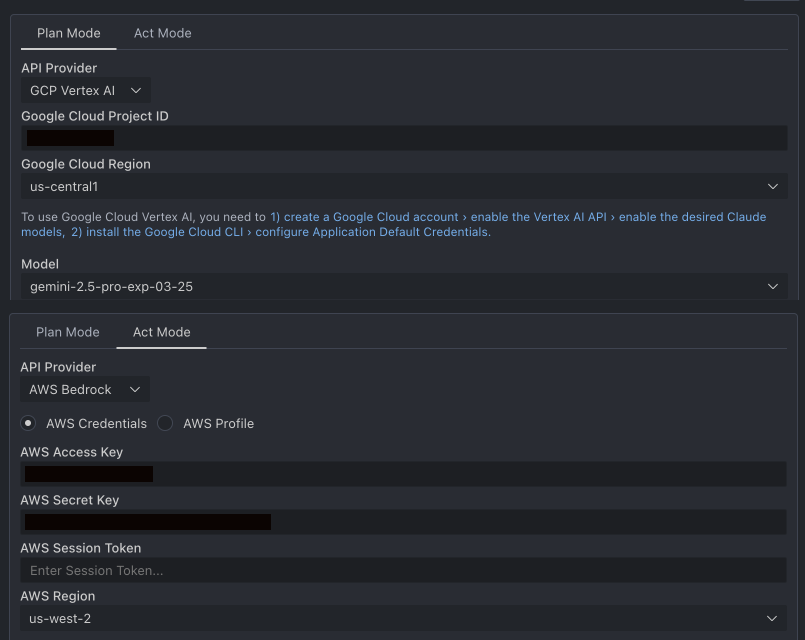Select the AWS Credentials radio button
The height and width of the screenshot is (640, 805).
coord(28,423)
